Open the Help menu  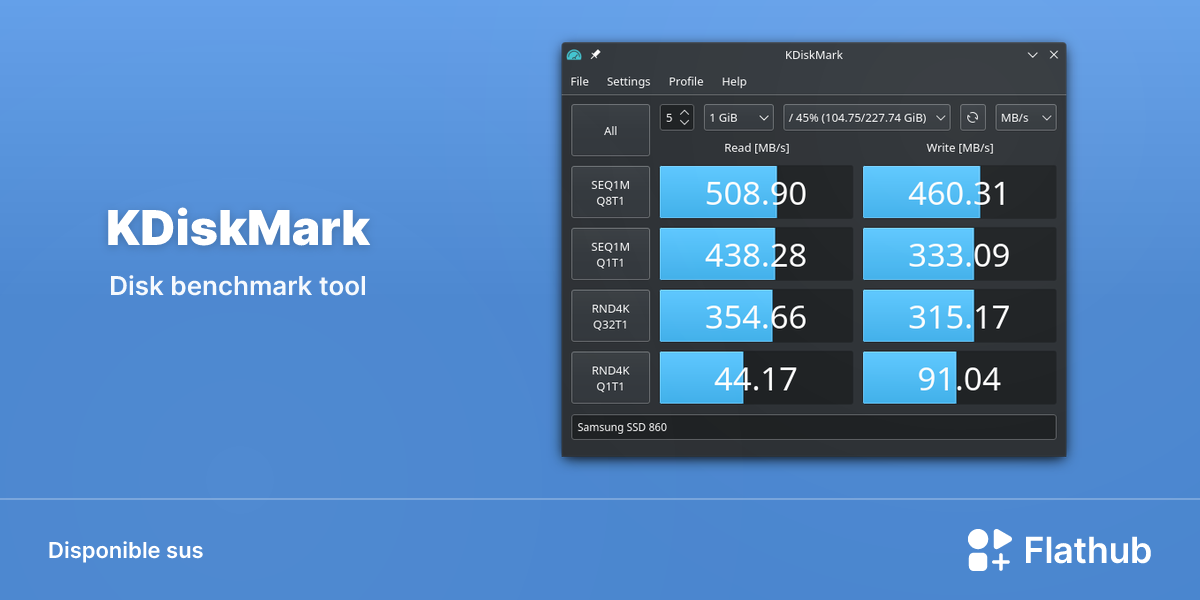[x=734, y=82]
